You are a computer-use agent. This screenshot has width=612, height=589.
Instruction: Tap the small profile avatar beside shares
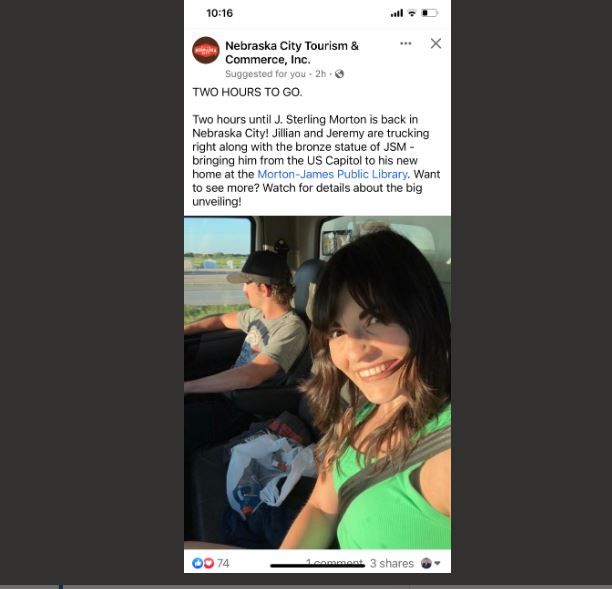[x=426, y=563]
